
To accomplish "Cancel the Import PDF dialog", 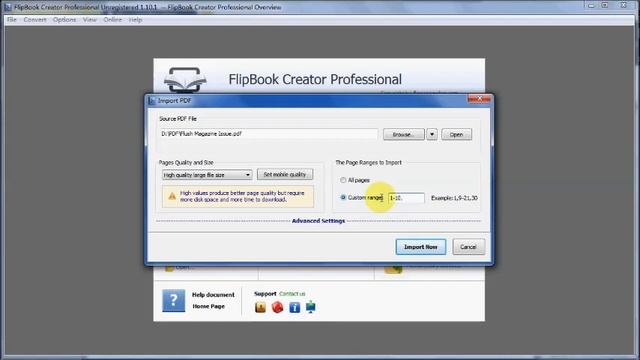I will point(469,247).
